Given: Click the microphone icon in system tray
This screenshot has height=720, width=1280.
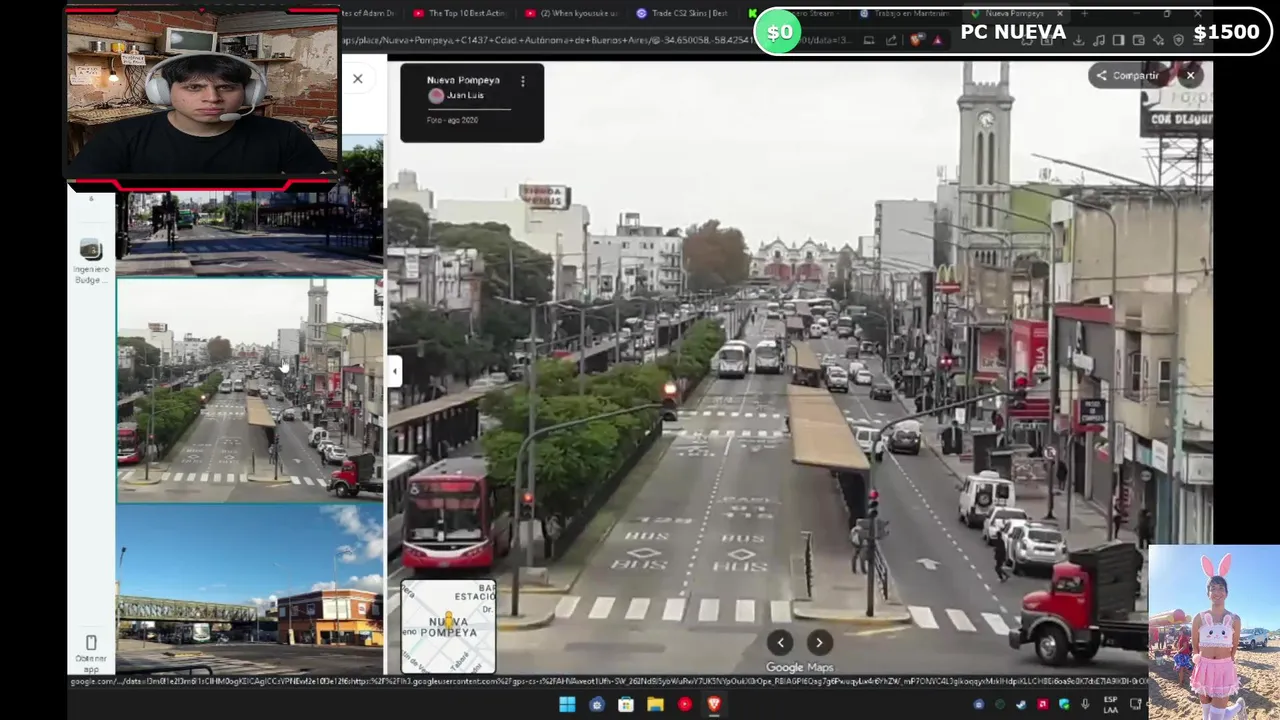Looking at the screenshot, I should tap(1085, 704).
